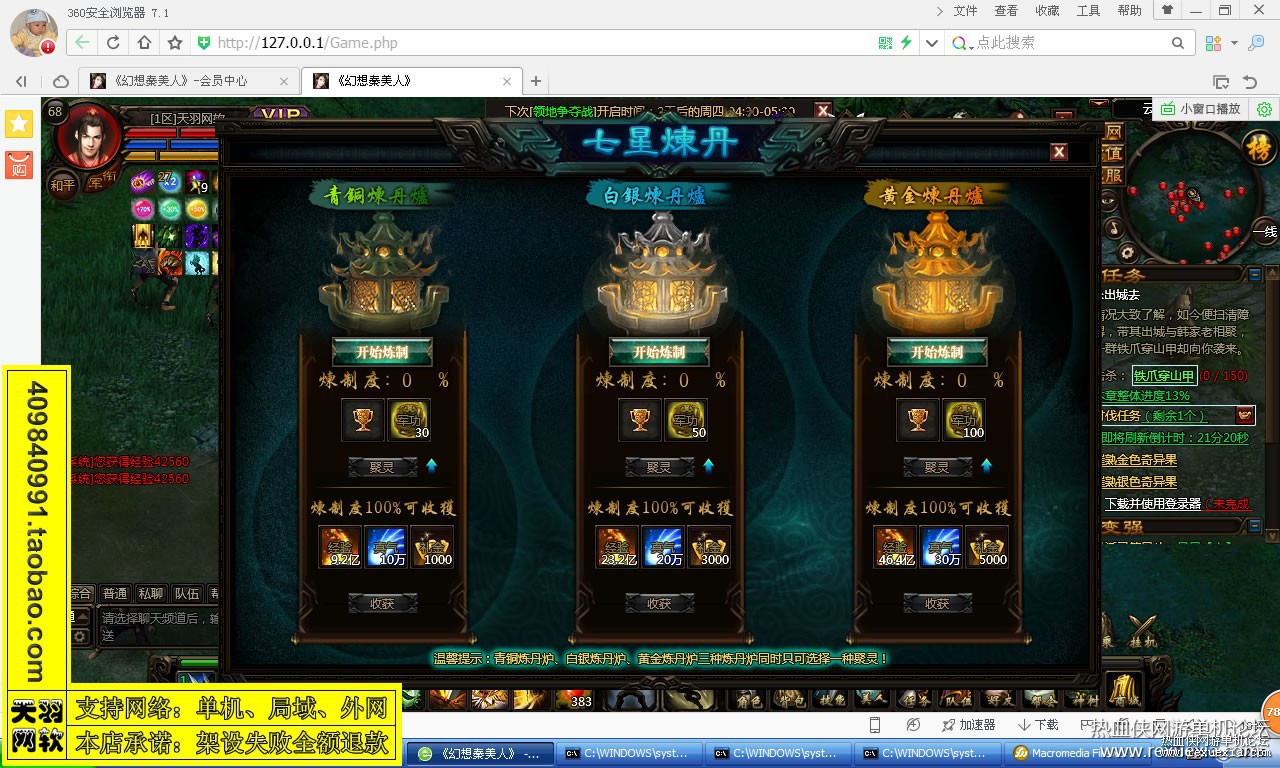
Task: Click the 10万 reward icon in bronze panel
Action: tap(385, 547)
